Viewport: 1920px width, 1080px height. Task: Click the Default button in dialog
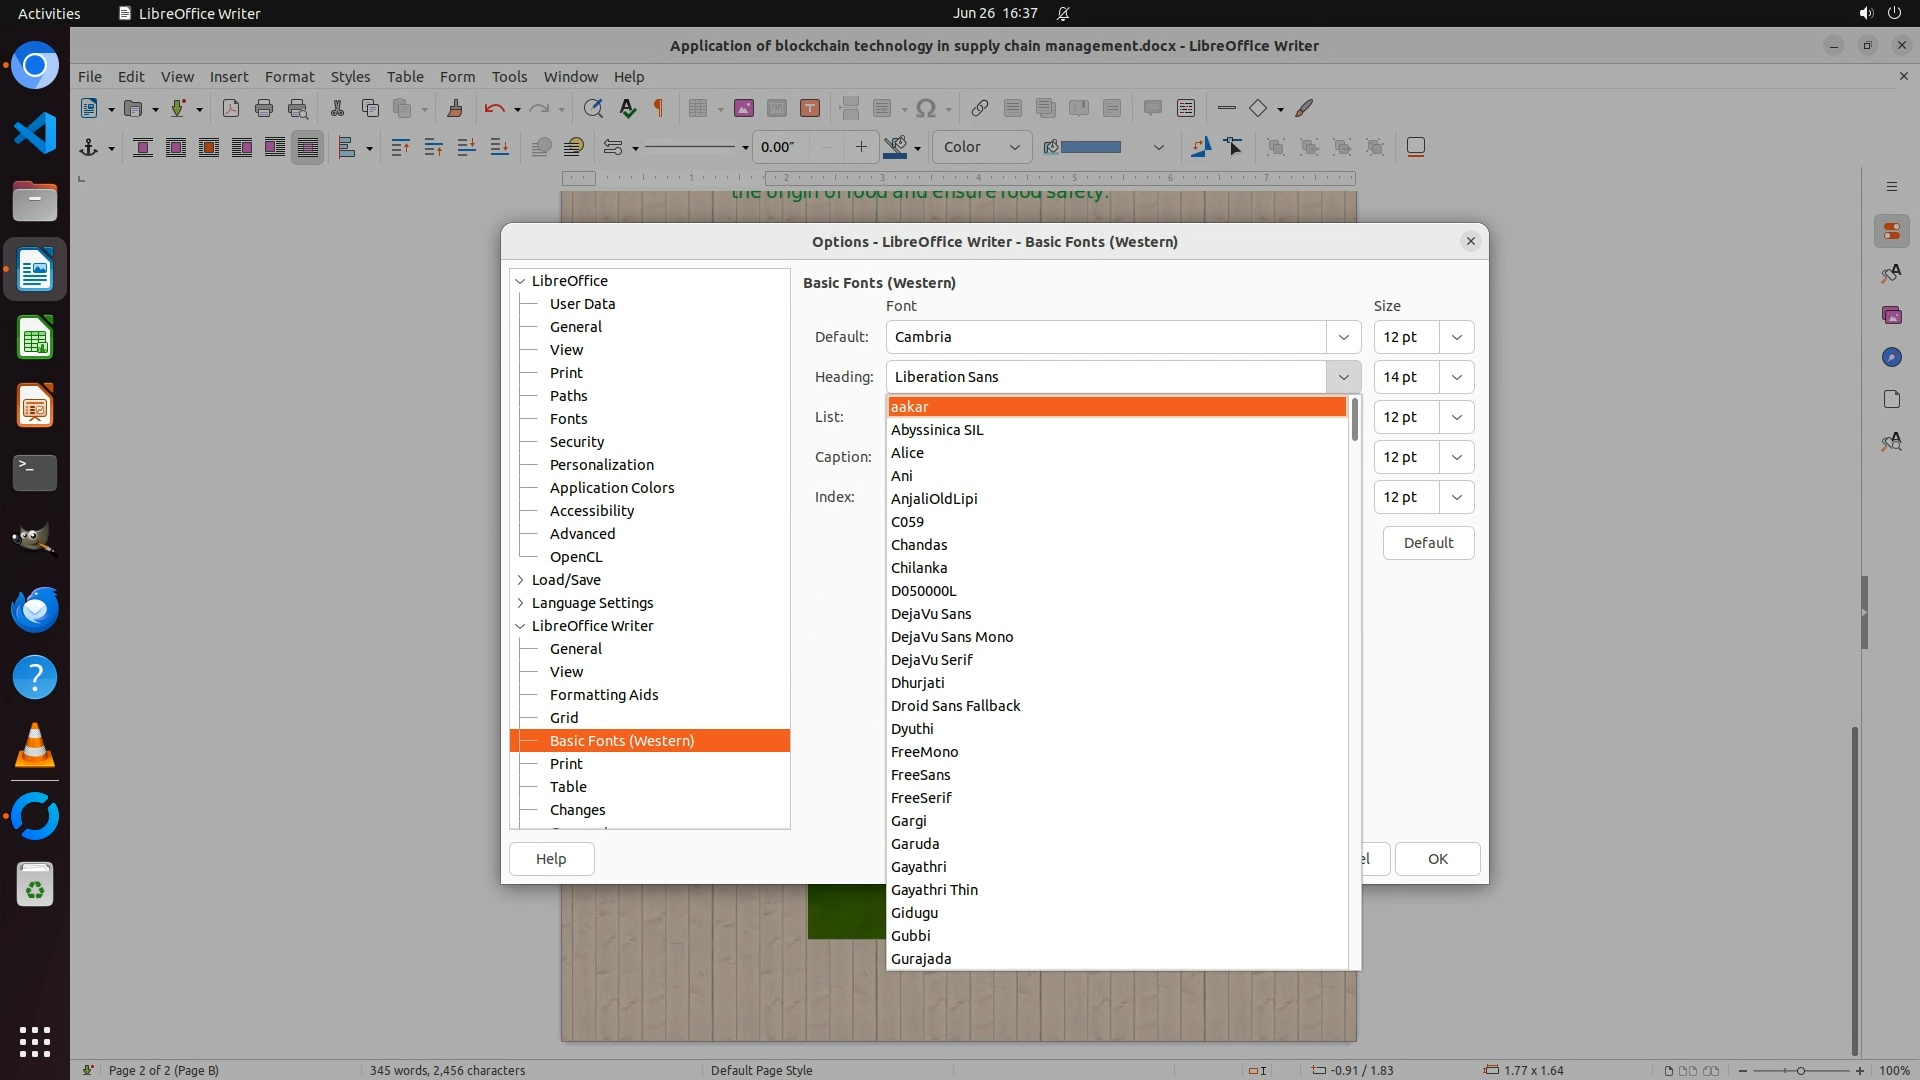(x=1428, y=543)
